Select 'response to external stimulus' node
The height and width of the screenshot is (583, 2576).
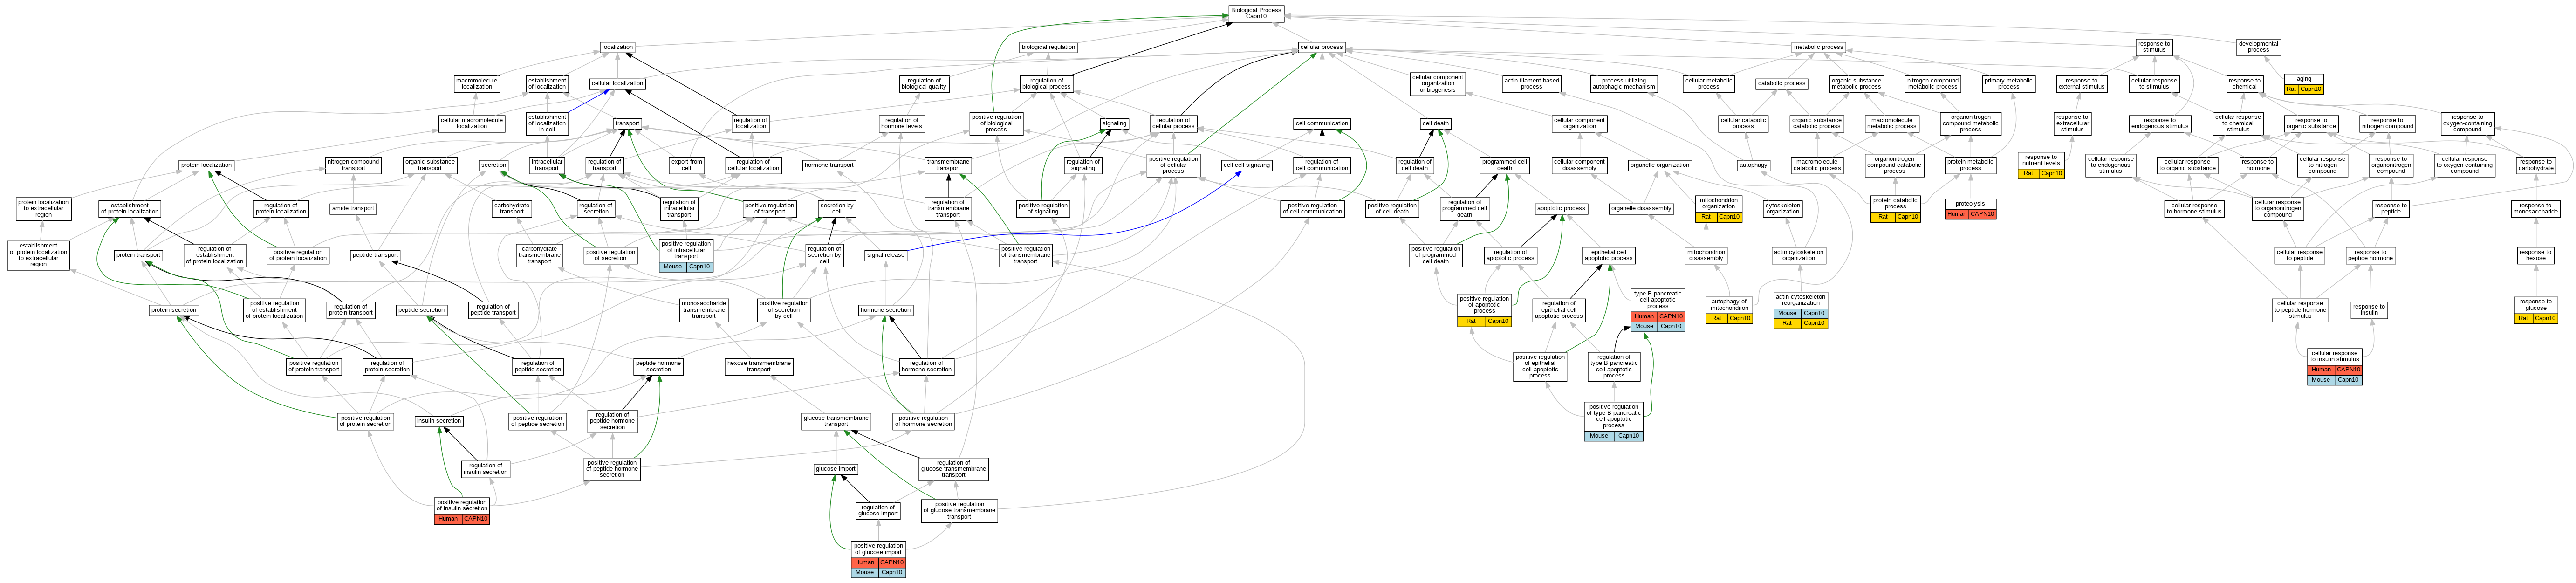(2081, 84)
